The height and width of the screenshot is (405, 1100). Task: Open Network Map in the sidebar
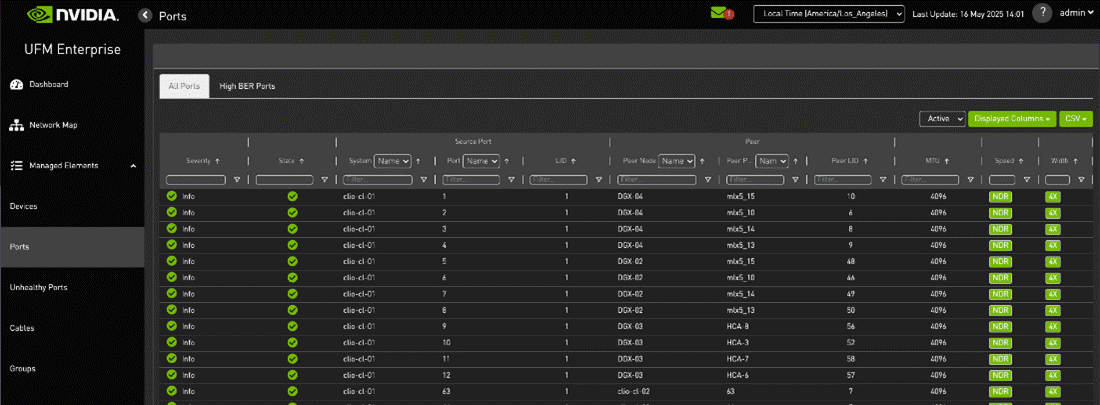point(53,126)
